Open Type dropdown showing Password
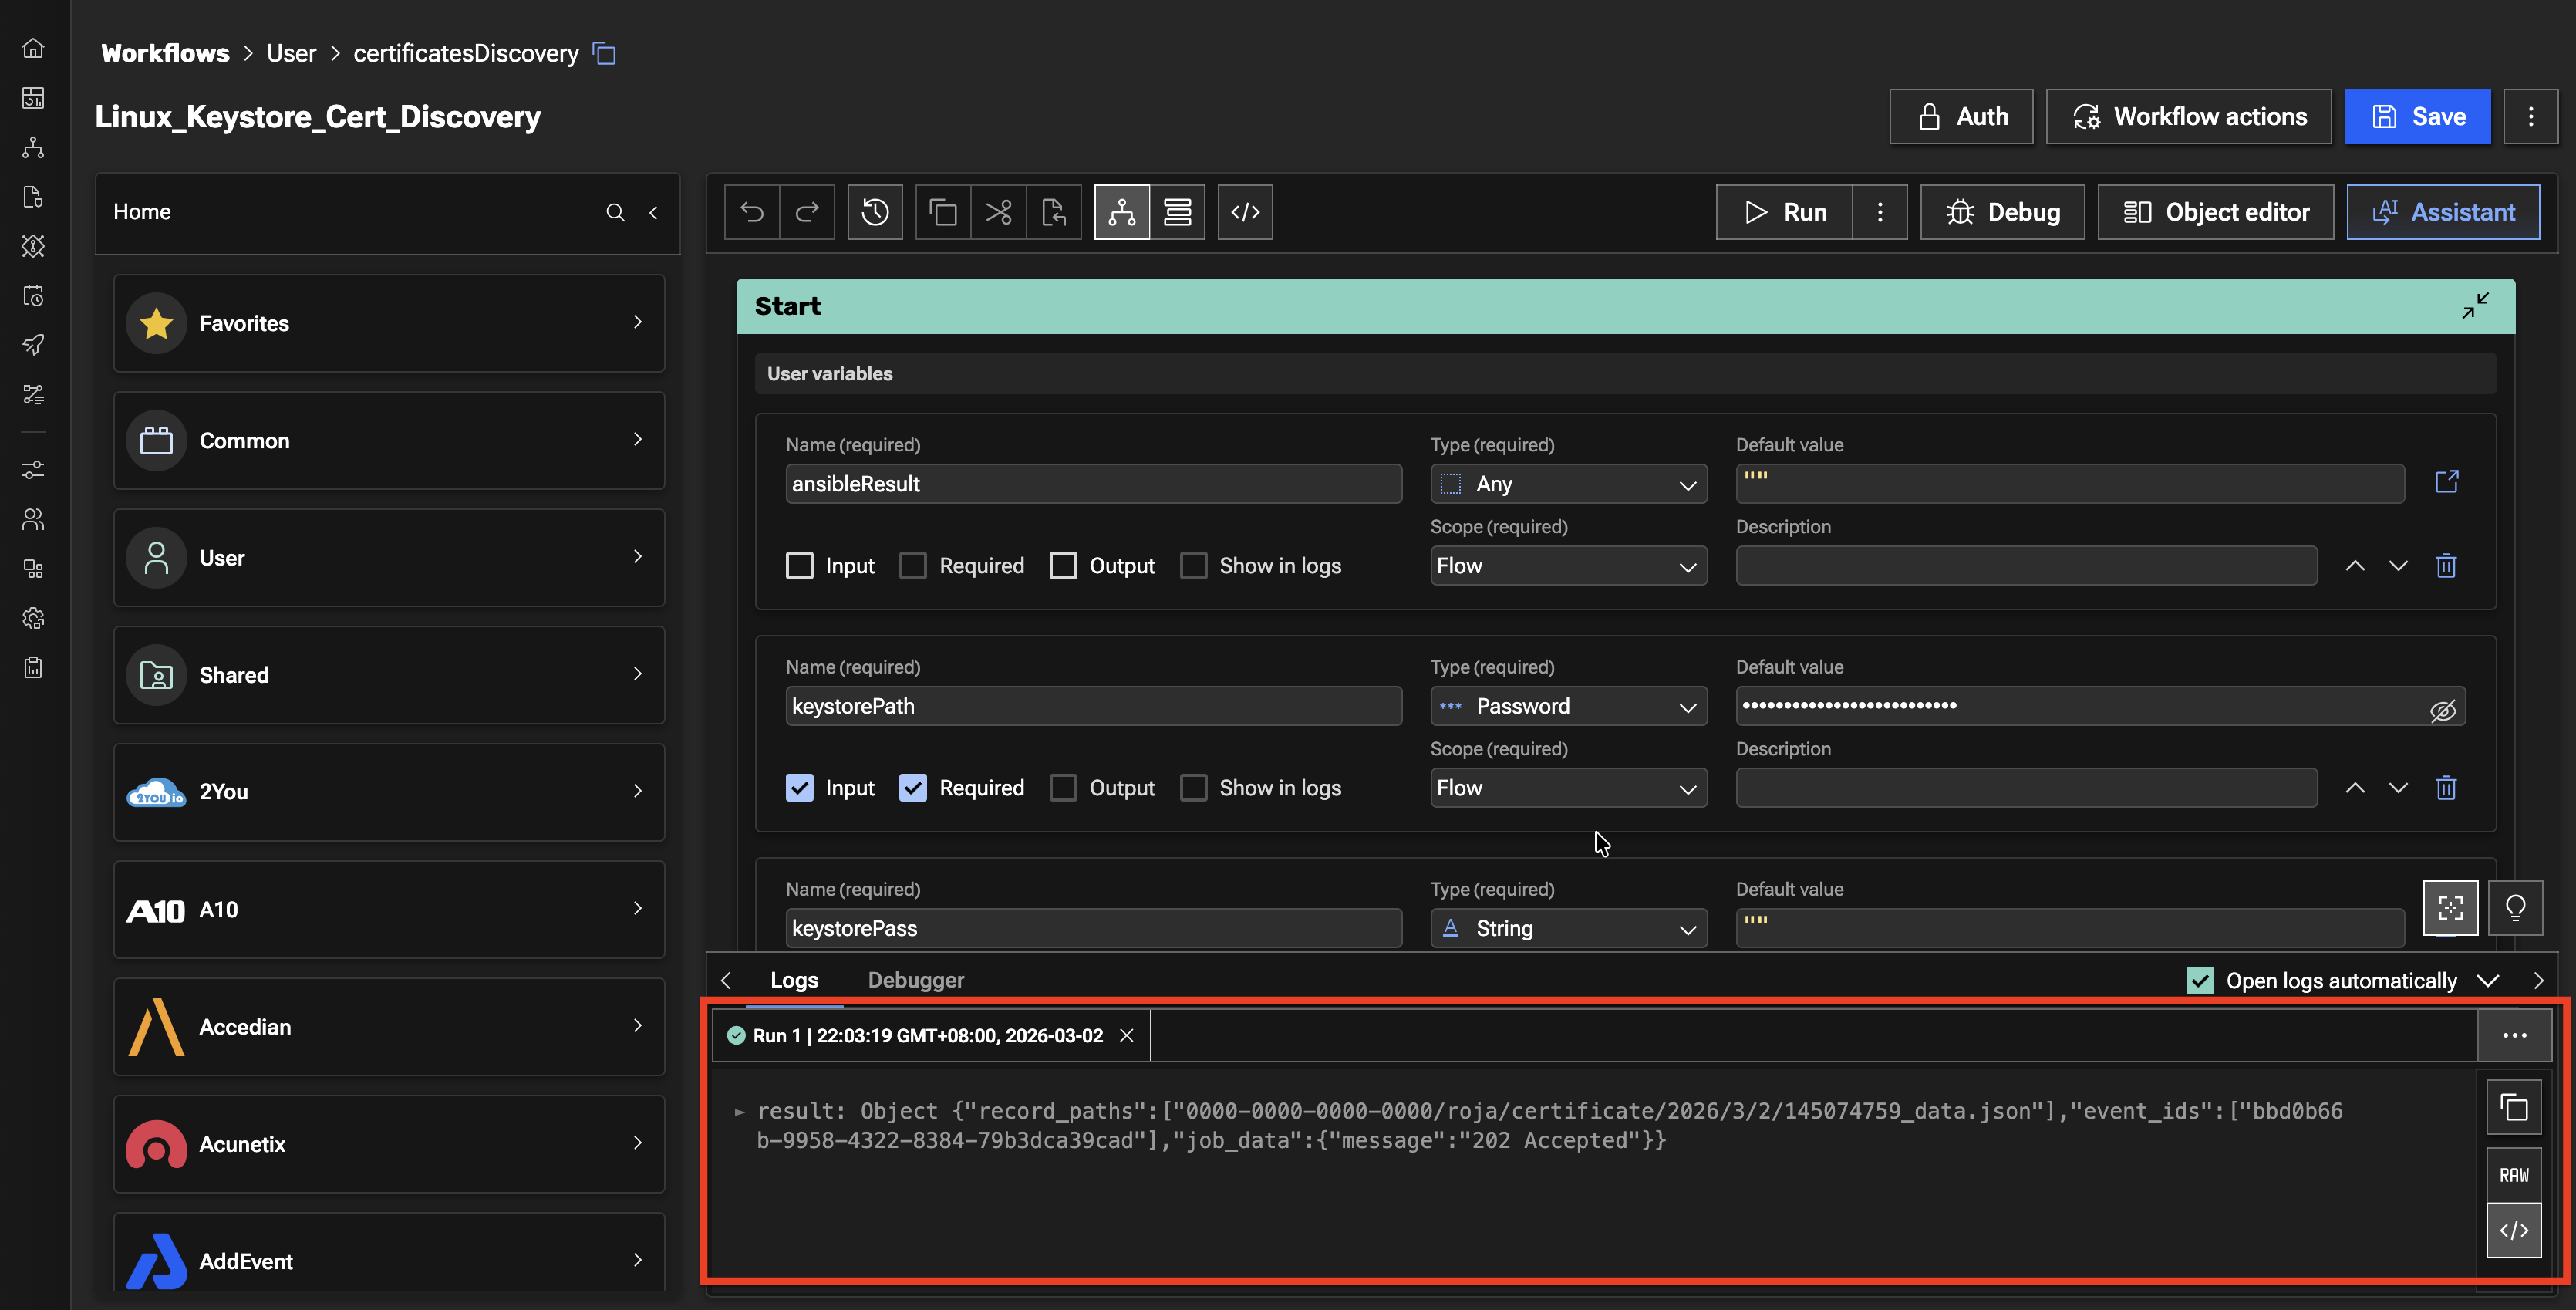This screenshot has height=1310, width=2576. [x=1567, y=707]
